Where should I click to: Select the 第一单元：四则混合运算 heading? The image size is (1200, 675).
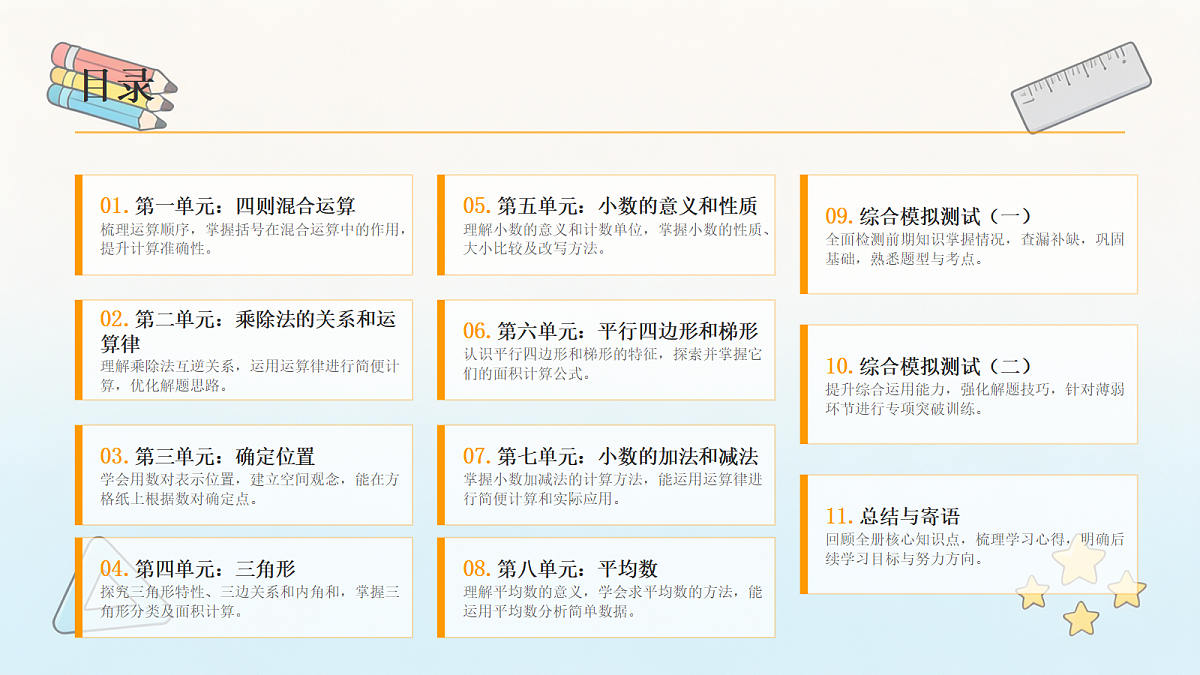click(x=245, y=207)
